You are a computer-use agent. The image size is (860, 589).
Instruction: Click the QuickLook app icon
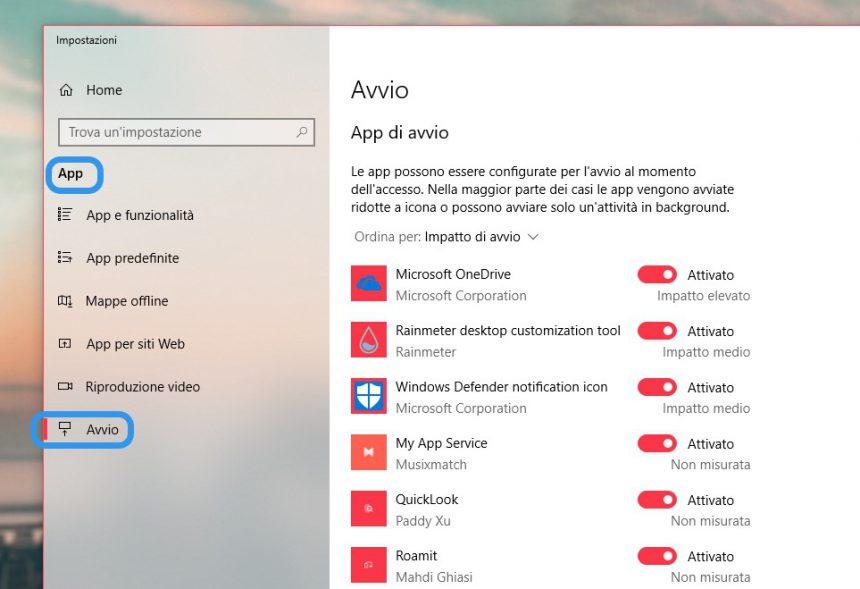(369, 508)
